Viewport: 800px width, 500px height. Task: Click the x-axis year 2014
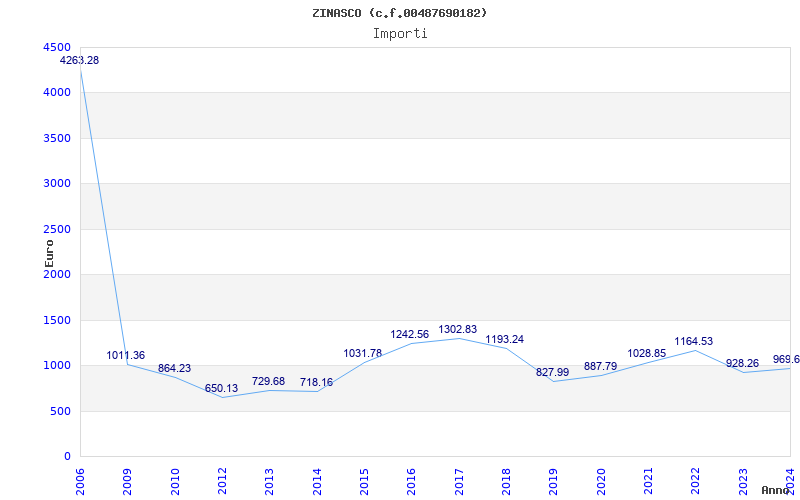[x=317, y=481]
